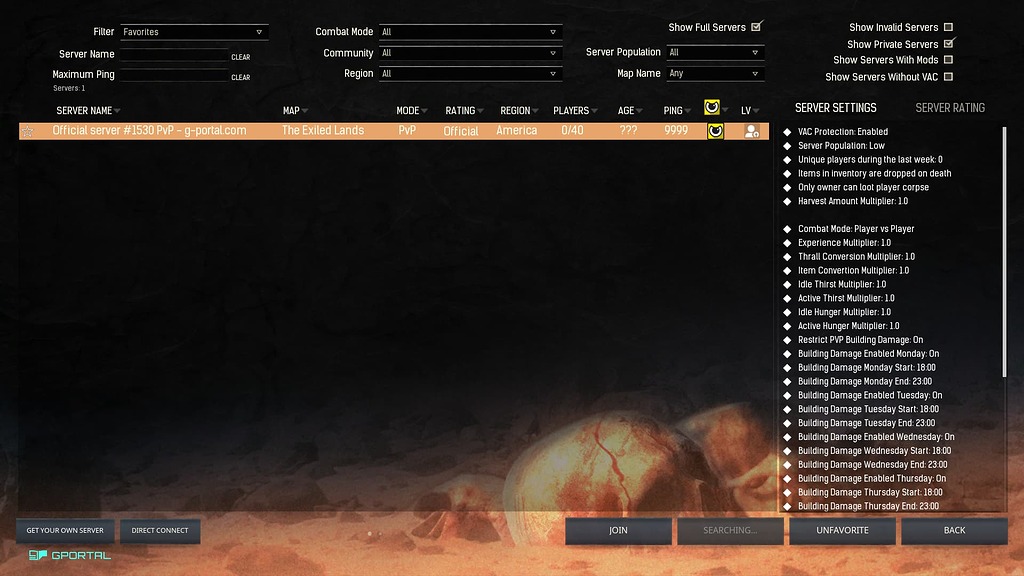Image resolution: width=1024 pixels, height=576 pixels.
Task: Click the official server player icon in the LV column
Action: pos(751,130)
